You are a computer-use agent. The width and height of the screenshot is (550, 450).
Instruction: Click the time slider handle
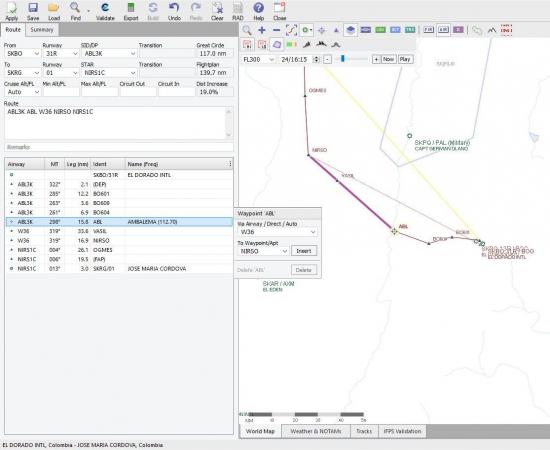[343, 59]
